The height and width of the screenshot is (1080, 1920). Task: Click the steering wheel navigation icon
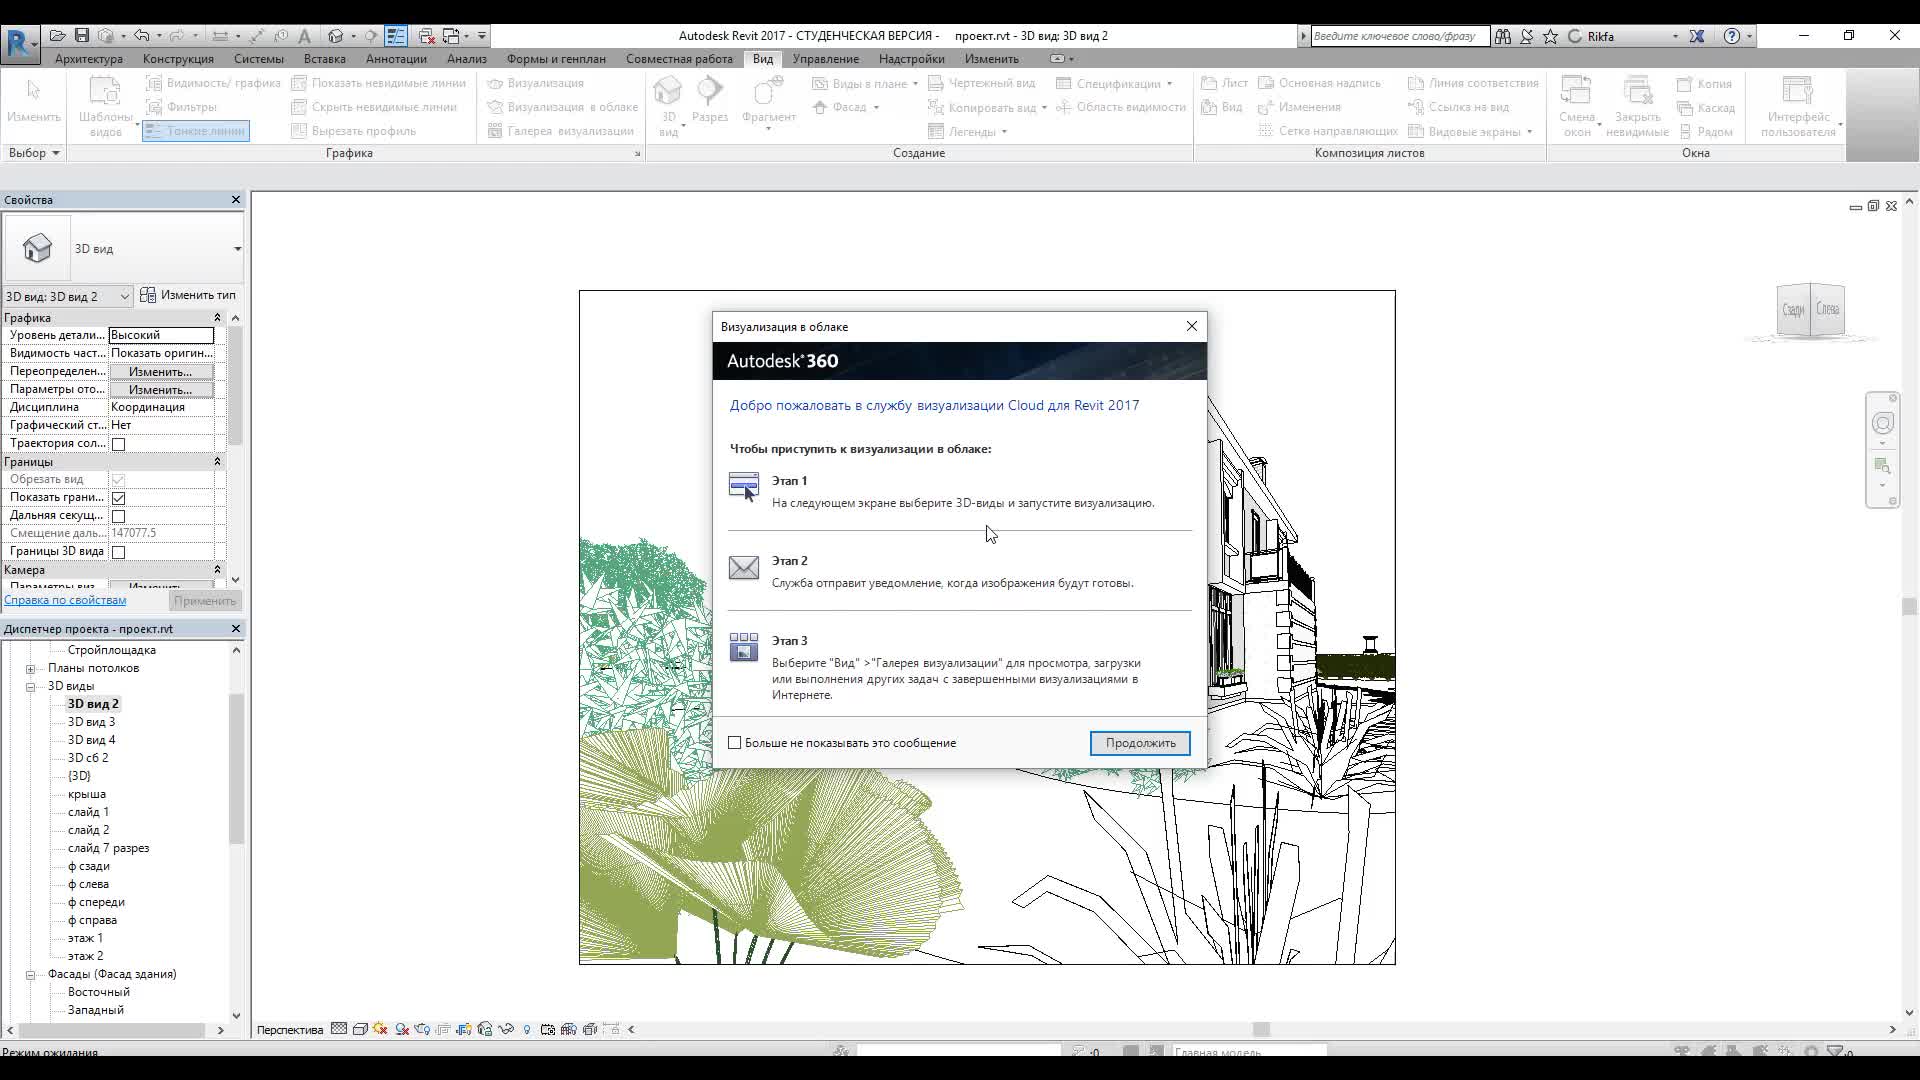(1882, 423)
